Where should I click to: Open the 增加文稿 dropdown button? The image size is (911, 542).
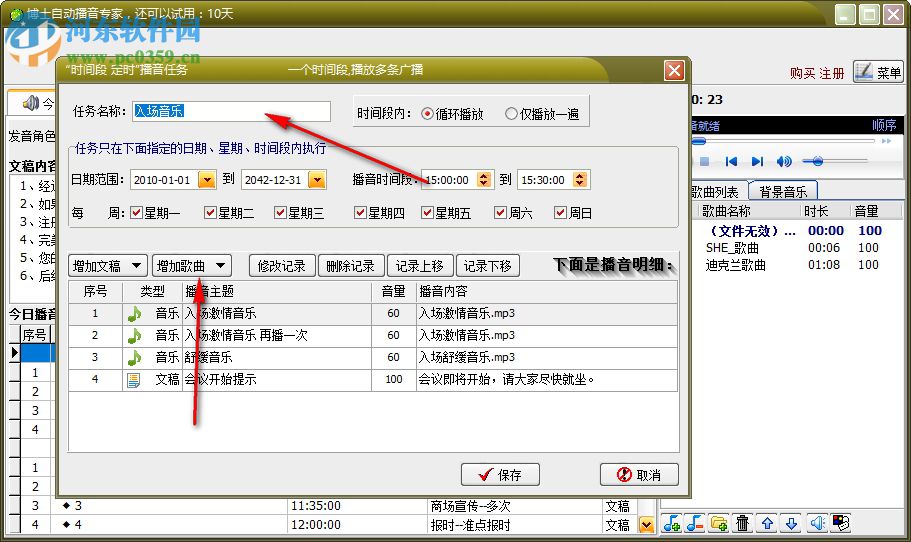point(107,266)
